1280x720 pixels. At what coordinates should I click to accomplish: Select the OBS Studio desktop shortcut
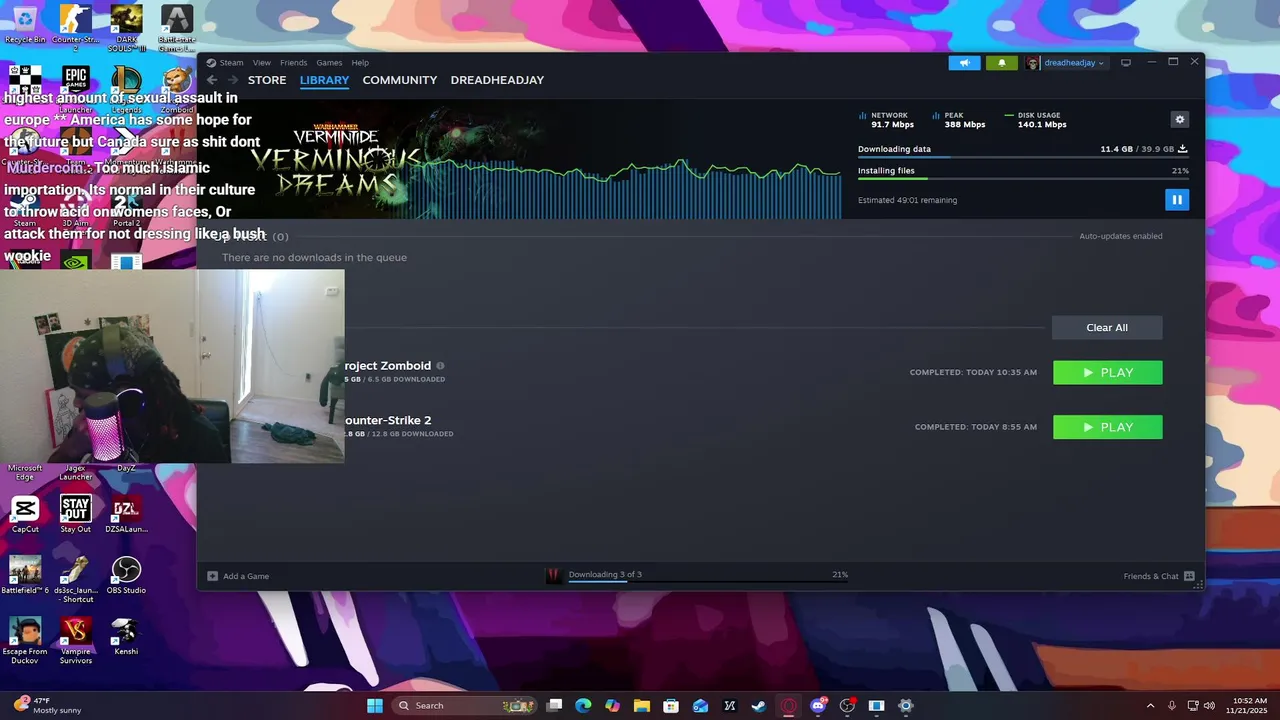[x=126, y=576]
